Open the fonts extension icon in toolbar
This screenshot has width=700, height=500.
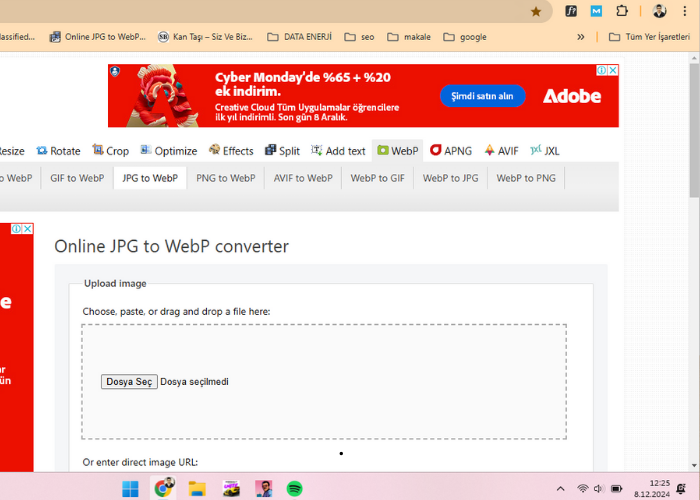(571, 11)
